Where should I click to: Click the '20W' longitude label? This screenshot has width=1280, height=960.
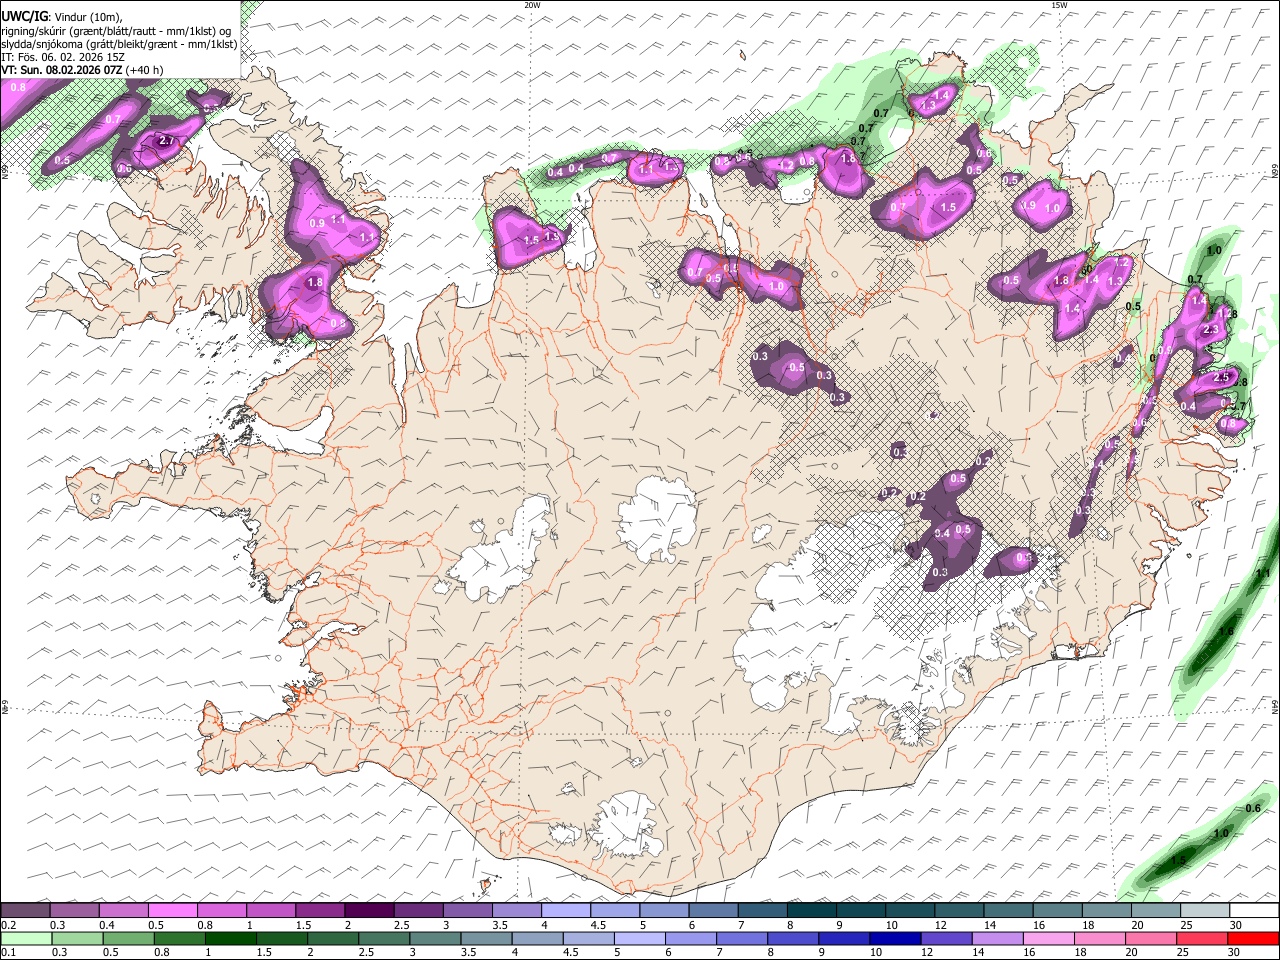tap(532, 5)
